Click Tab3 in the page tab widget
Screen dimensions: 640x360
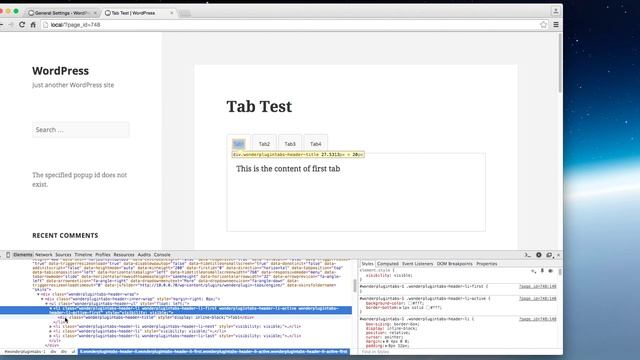click(x=290, y=144)
